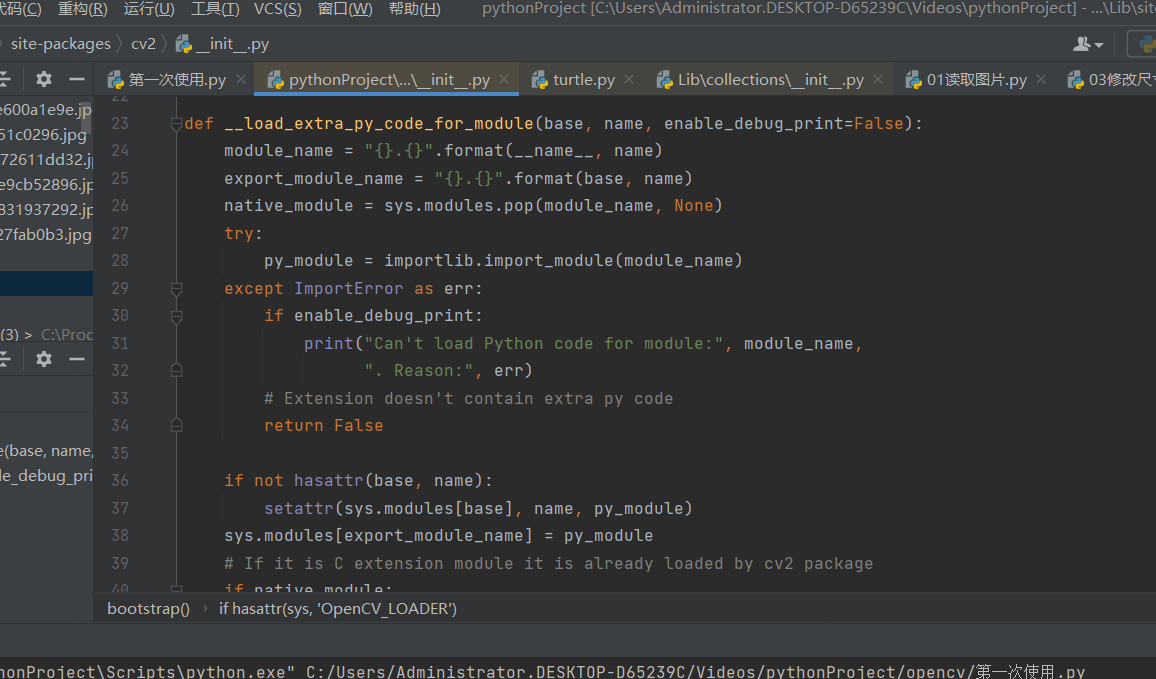
Task: Click Python file icon on 第一次使用.py tab
Action: point(116,80)
